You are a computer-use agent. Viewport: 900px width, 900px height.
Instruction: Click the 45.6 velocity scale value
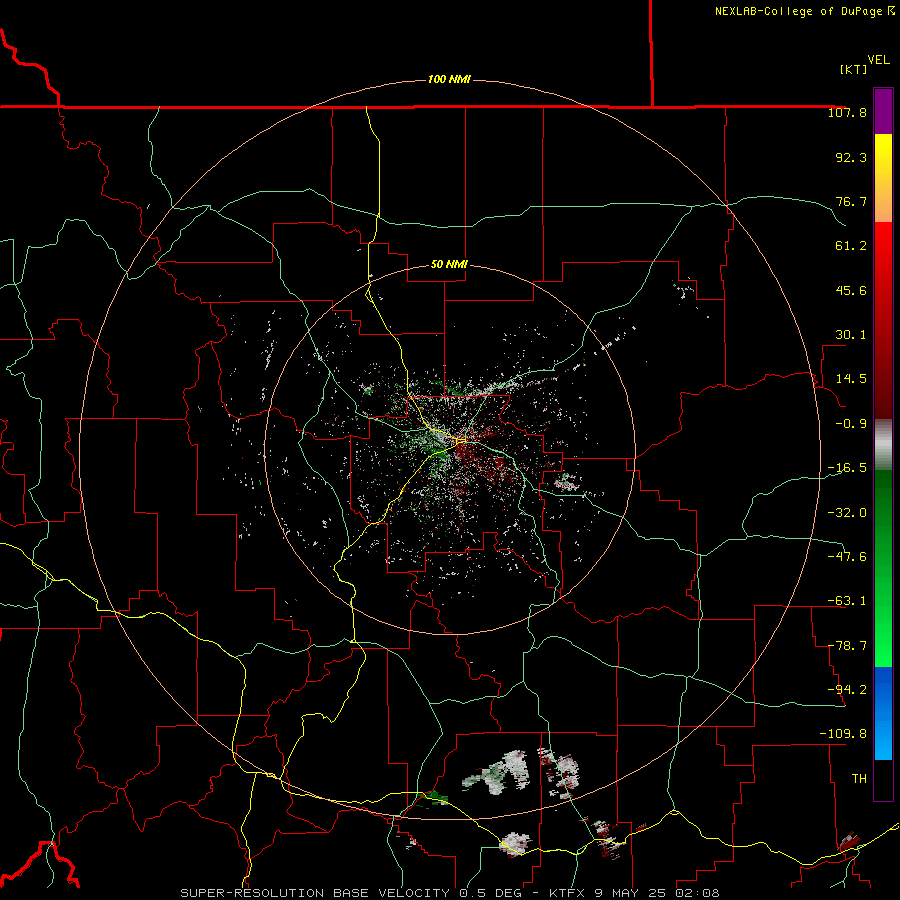point(851,290)
